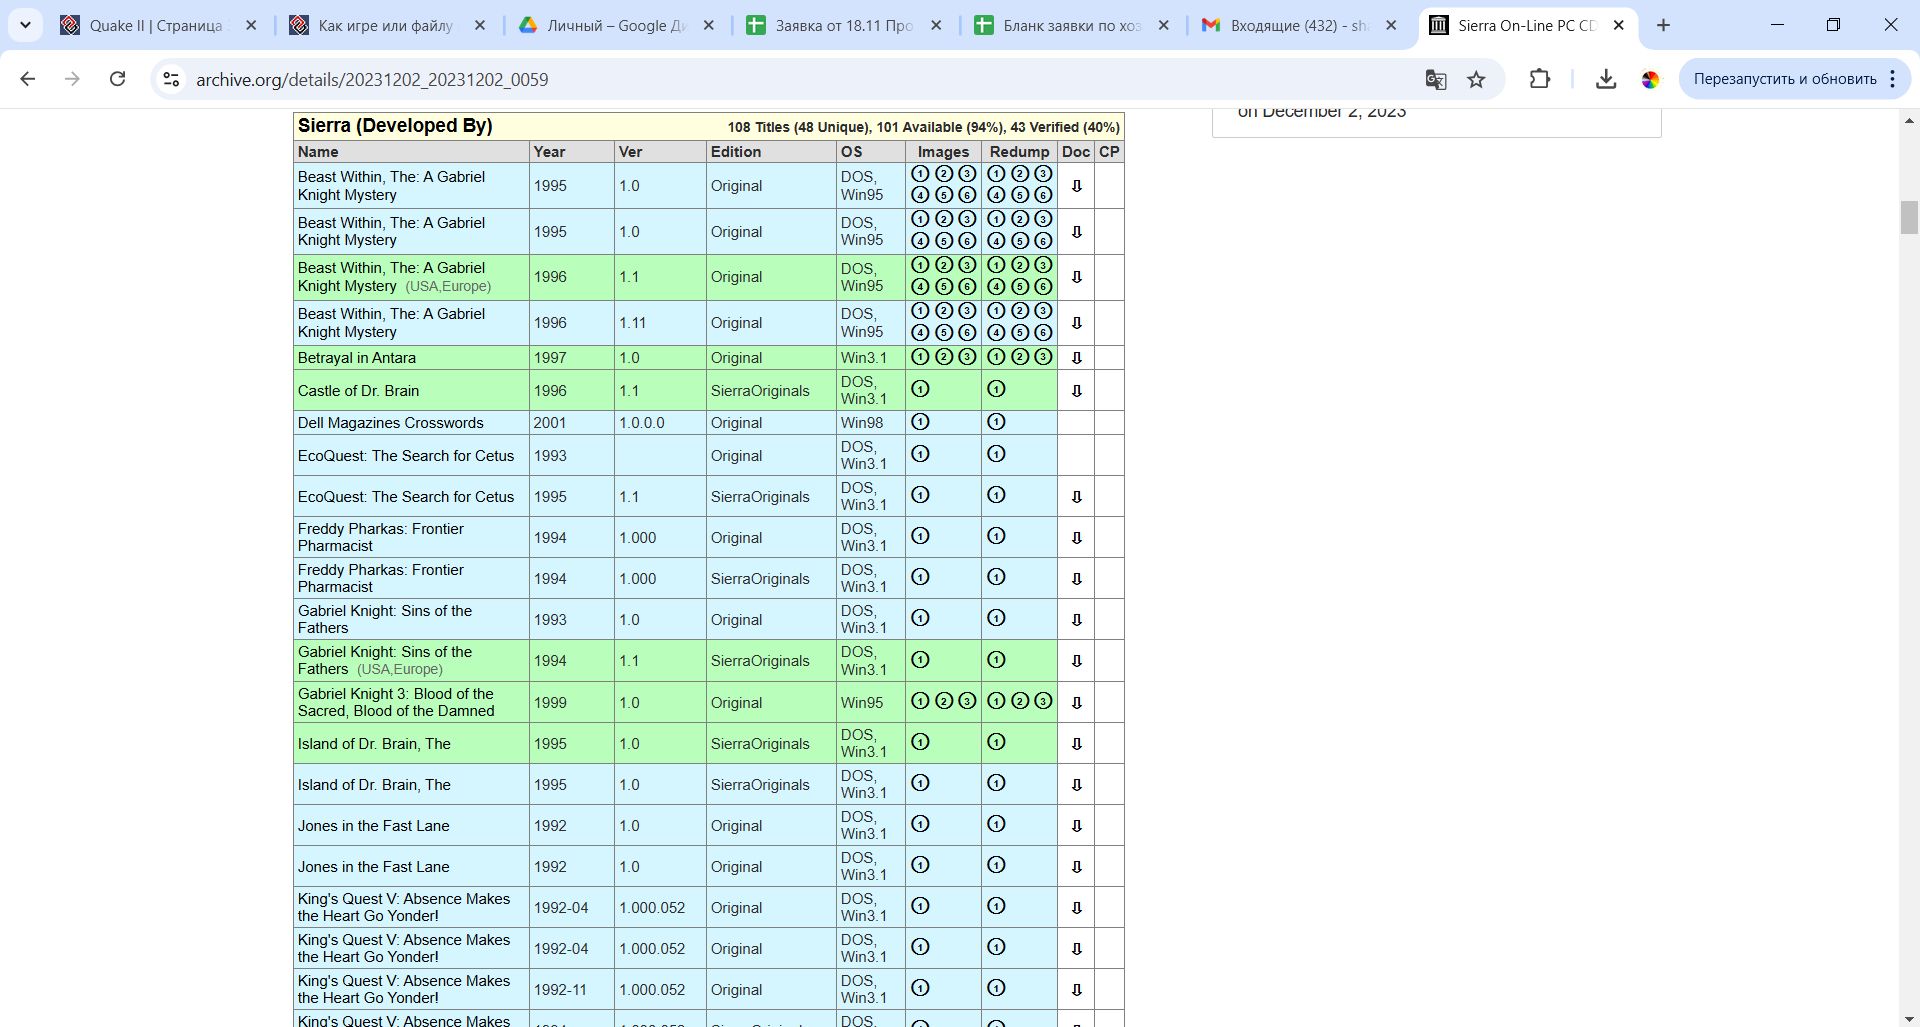1920x1027 pixels.
Task: Open Images disc 1 for Castle of Dr. Brain
Action: (x=920, y=389)
